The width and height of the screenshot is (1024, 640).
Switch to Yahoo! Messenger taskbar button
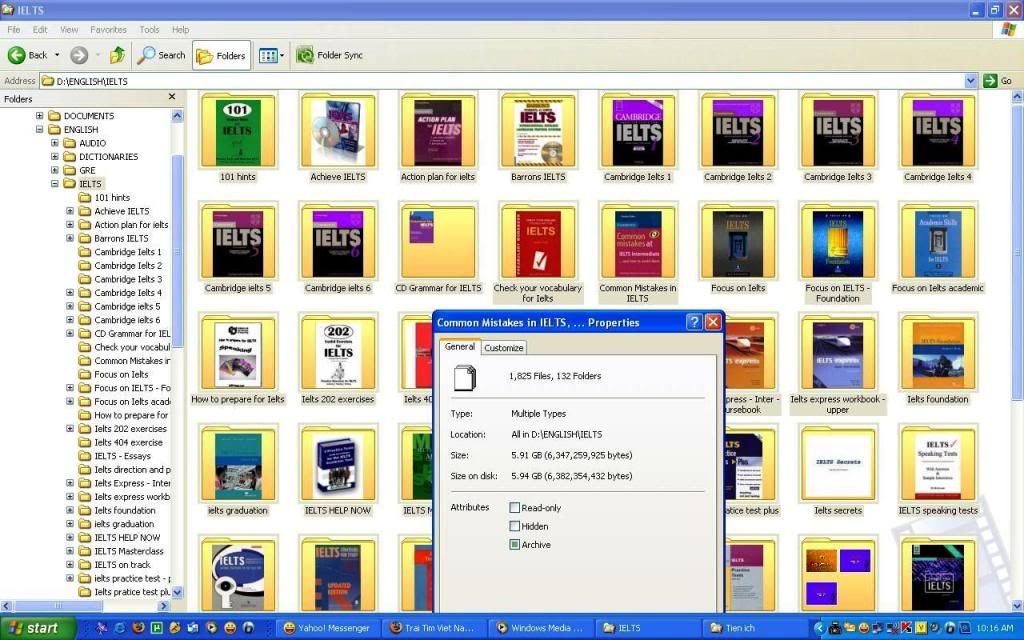pyautogui.click(x=328, y=628)
